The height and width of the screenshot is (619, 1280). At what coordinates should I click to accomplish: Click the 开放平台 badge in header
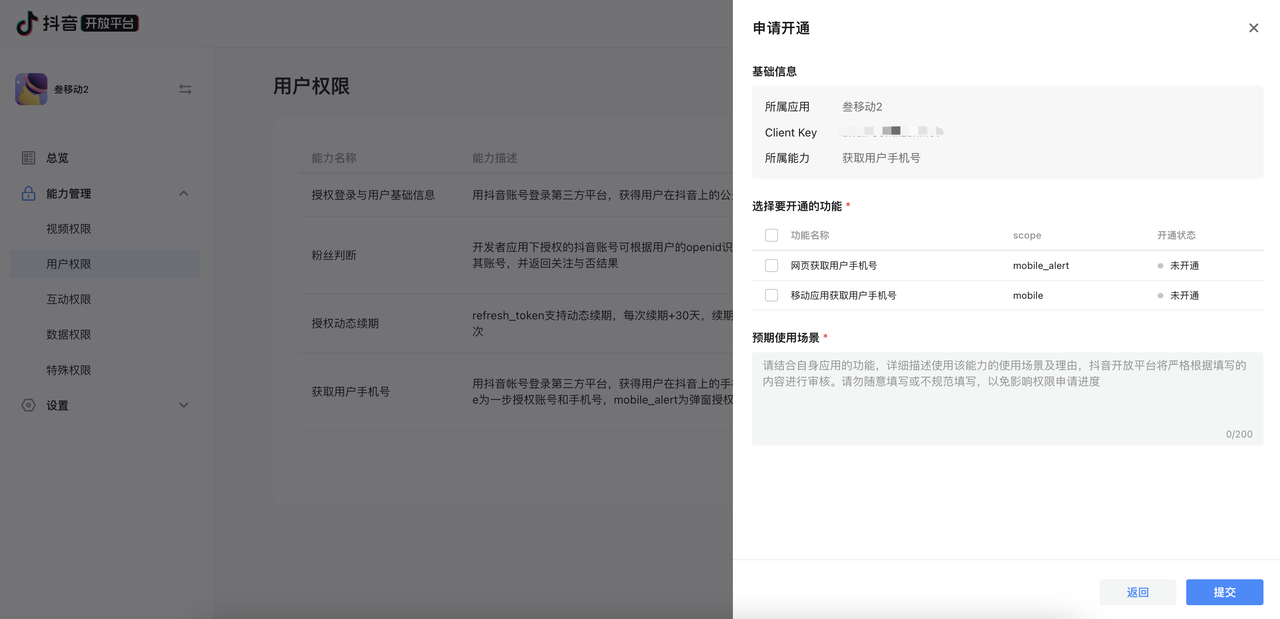click(110, 23)
